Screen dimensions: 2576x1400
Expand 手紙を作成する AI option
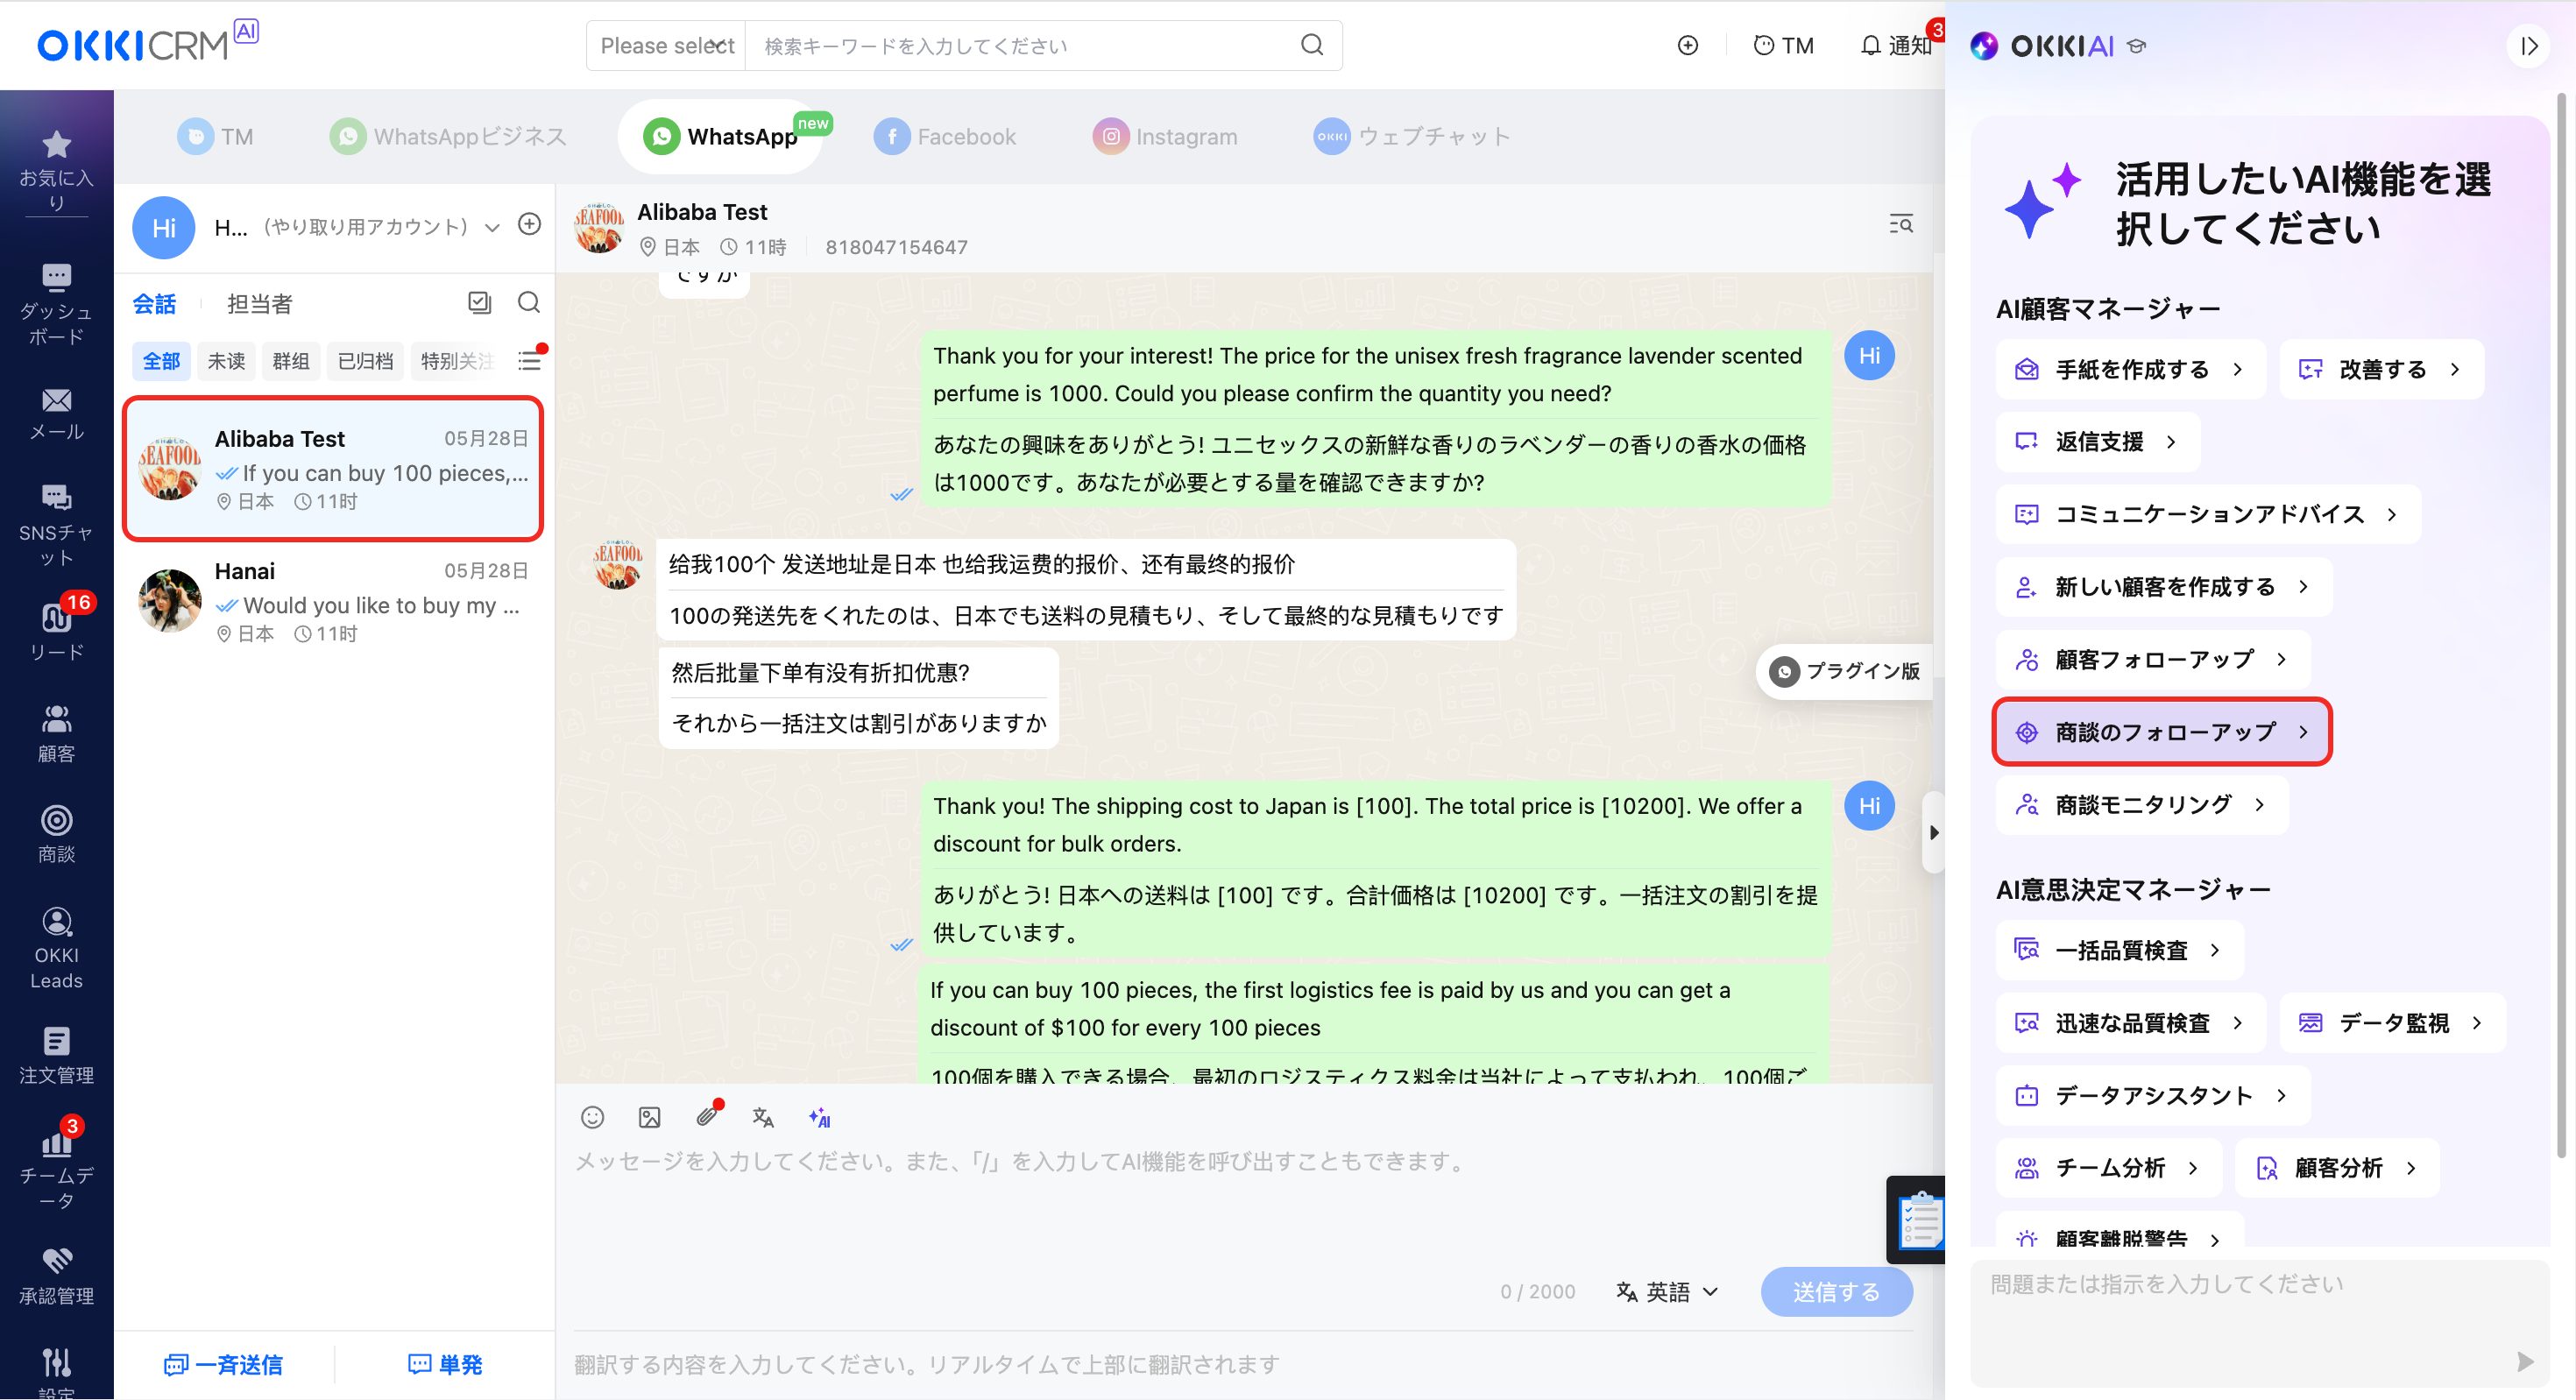[2130, 369]
